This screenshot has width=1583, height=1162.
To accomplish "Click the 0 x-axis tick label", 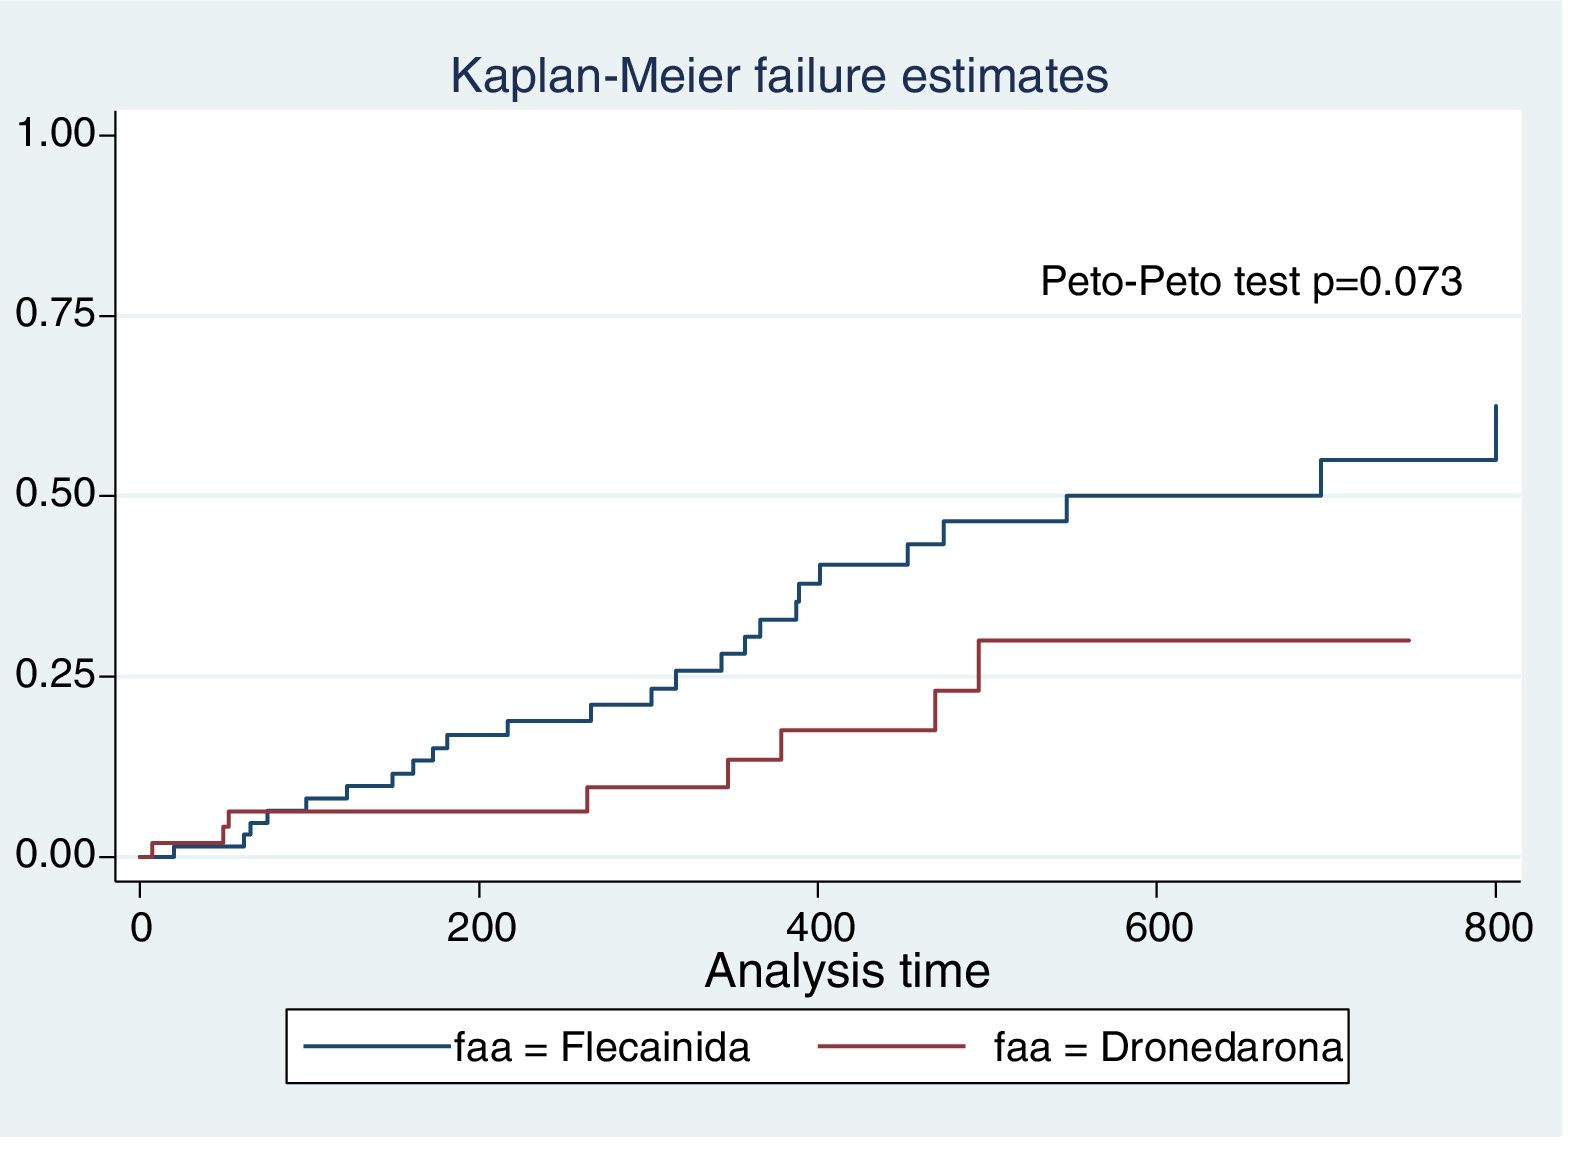I will (141, 928).
